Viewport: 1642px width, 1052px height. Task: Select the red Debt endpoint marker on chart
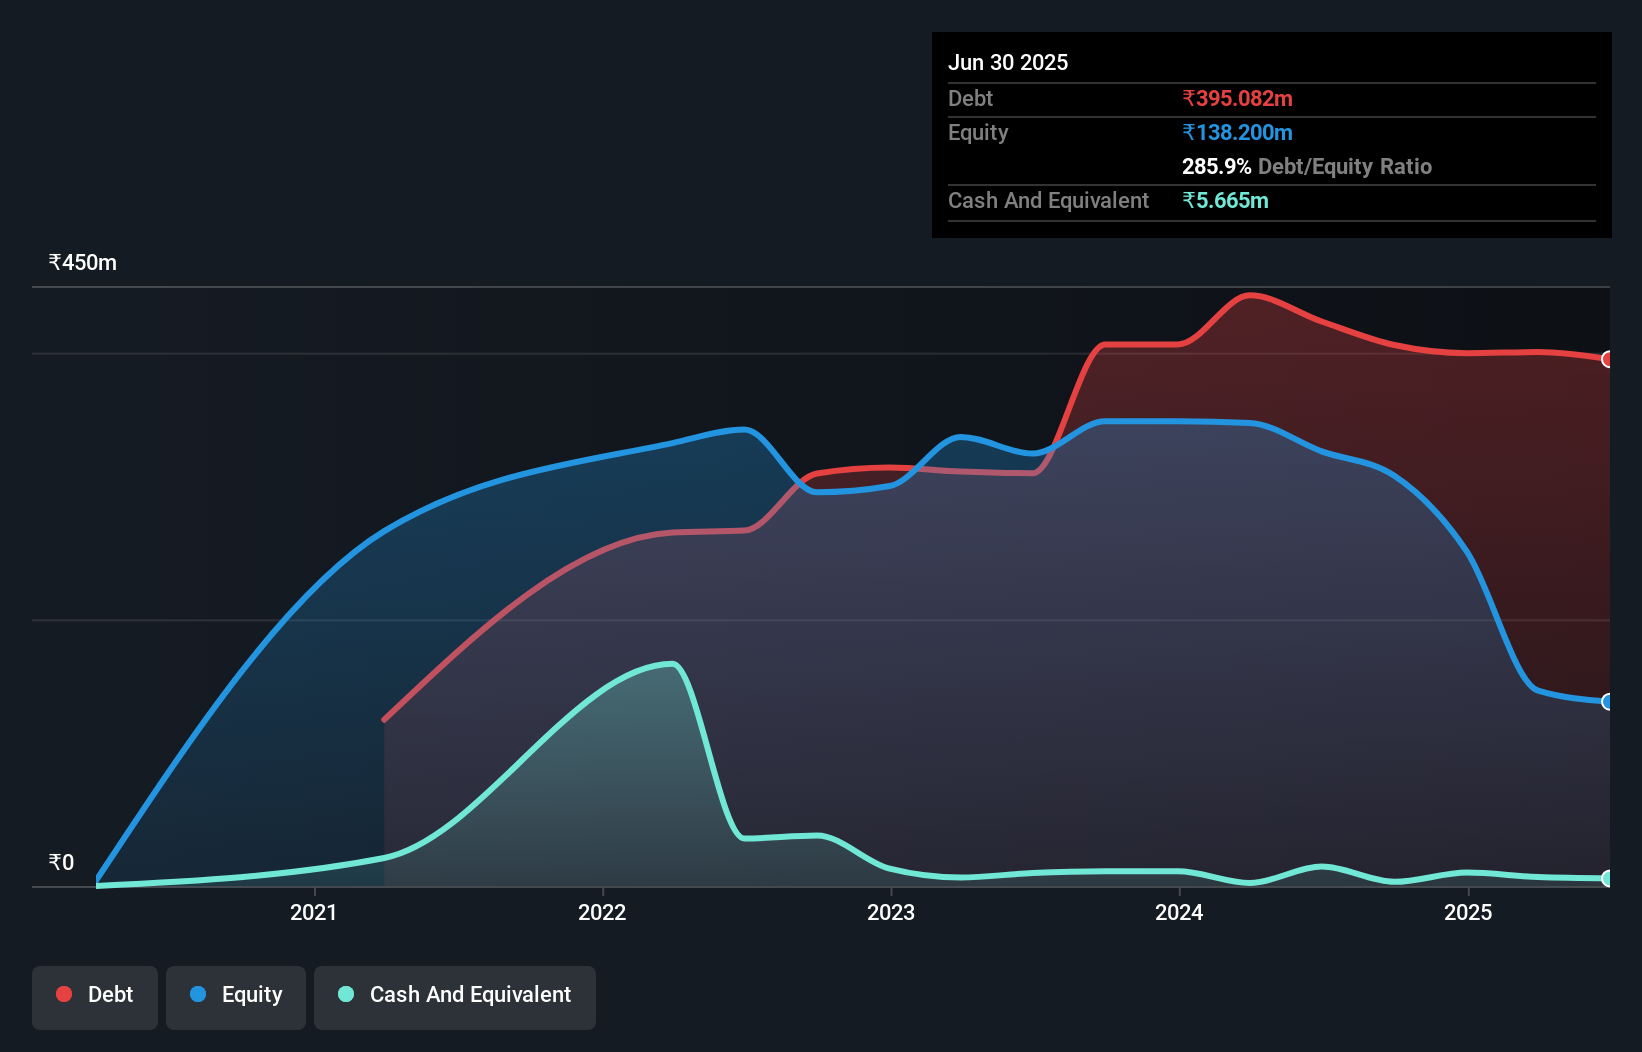(1606, 359)
